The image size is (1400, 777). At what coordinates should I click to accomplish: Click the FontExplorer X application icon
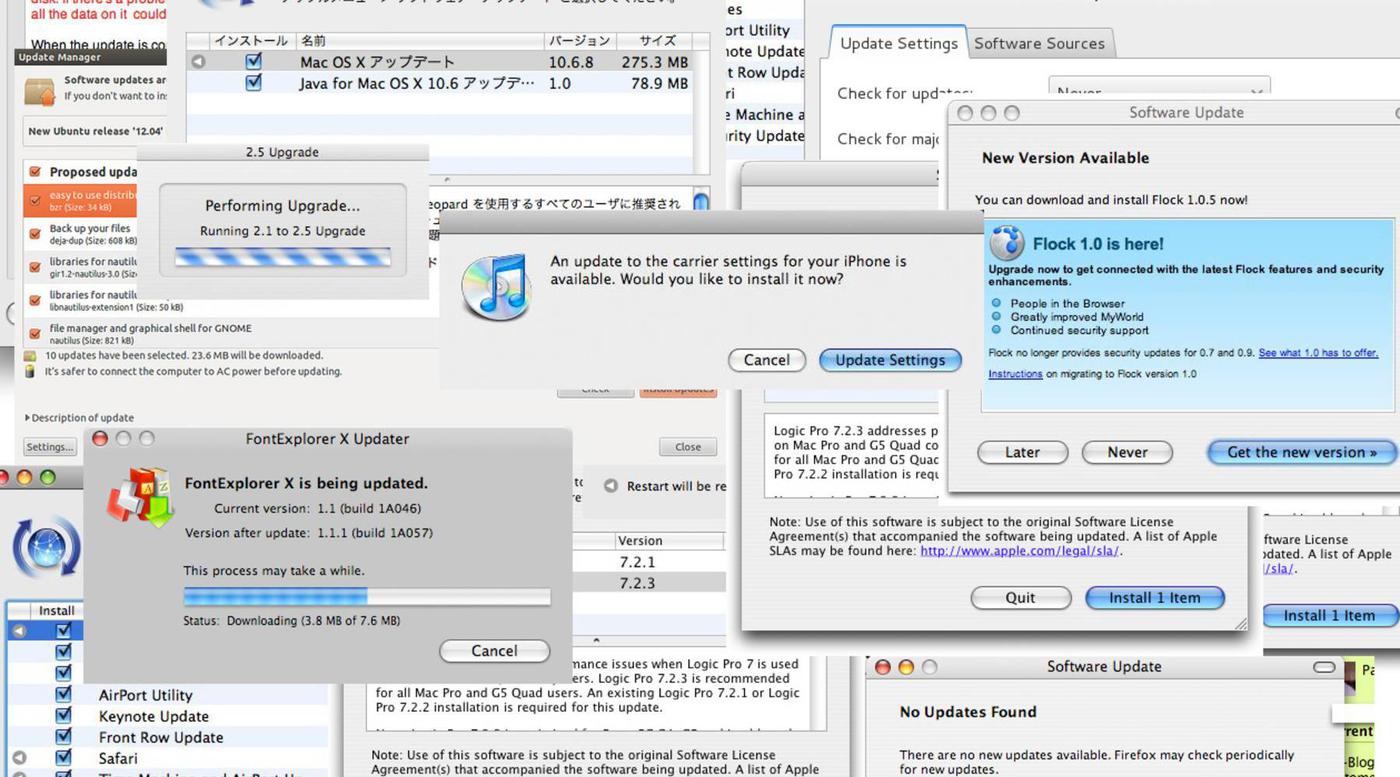pyautogui.click(x=141, y=497)
